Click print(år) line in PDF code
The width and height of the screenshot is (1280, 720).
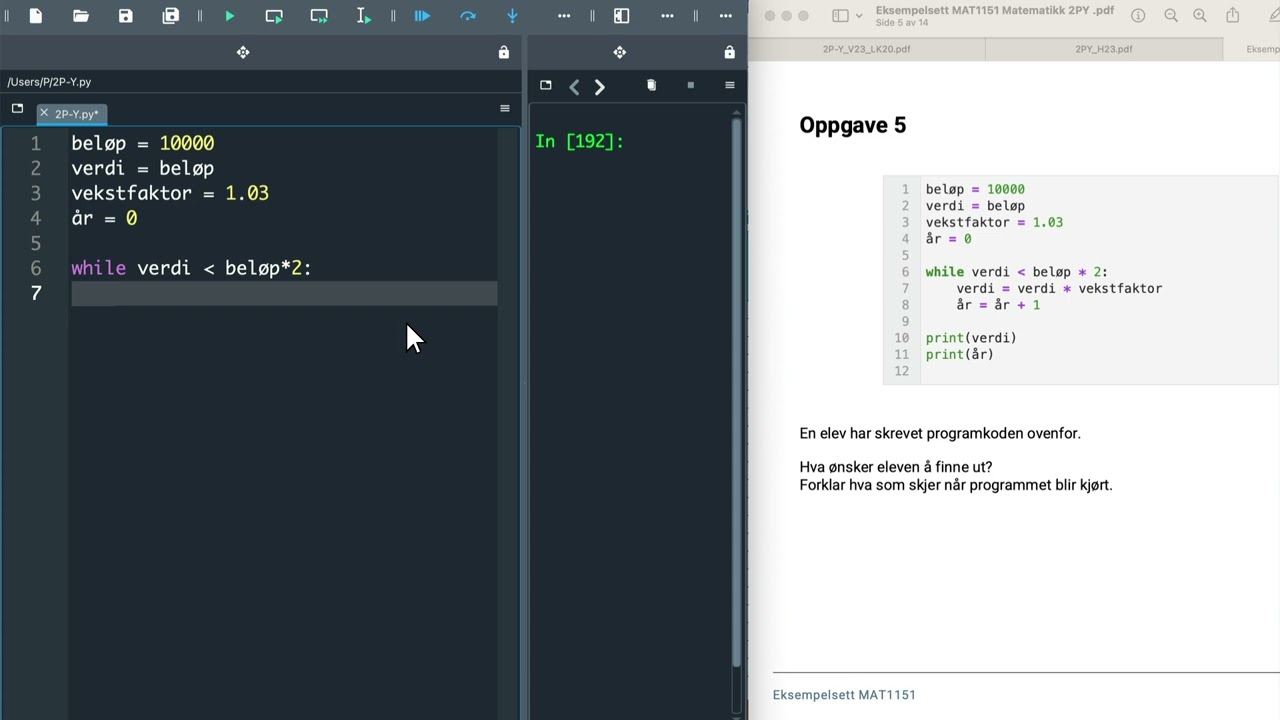[959, 354]
